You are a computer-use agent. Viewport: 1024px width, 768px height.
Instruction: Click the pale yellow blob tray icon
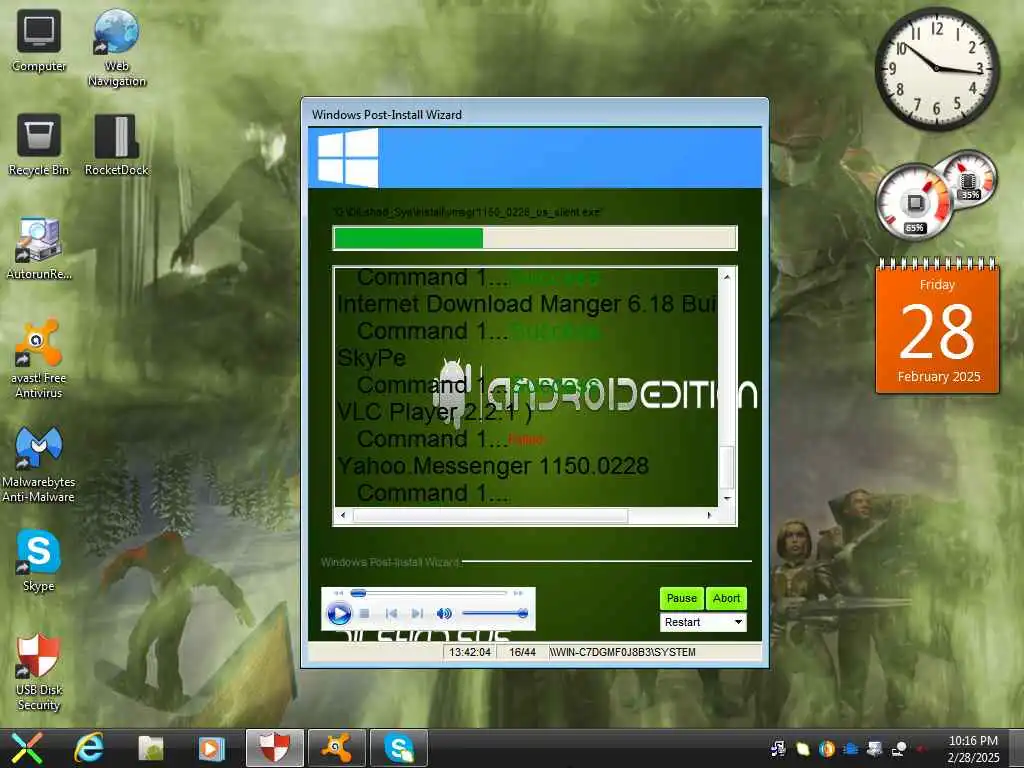803,748
